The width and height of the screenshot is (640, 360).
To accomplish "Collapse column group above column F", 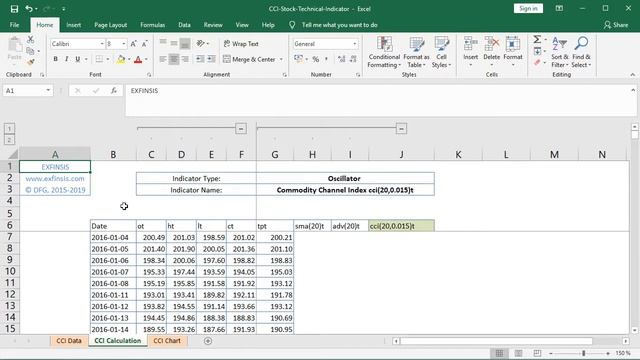I will 241,129.
